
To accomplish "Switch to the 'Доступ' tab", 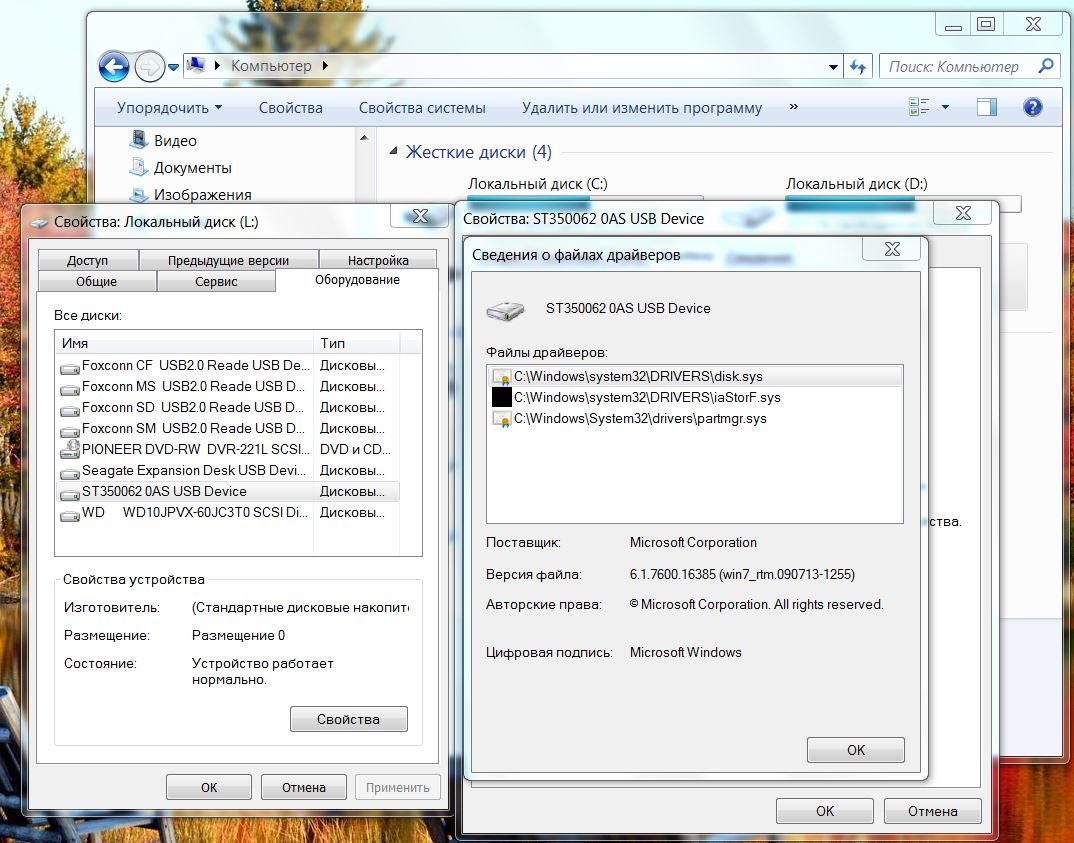I will pos(88,260).
